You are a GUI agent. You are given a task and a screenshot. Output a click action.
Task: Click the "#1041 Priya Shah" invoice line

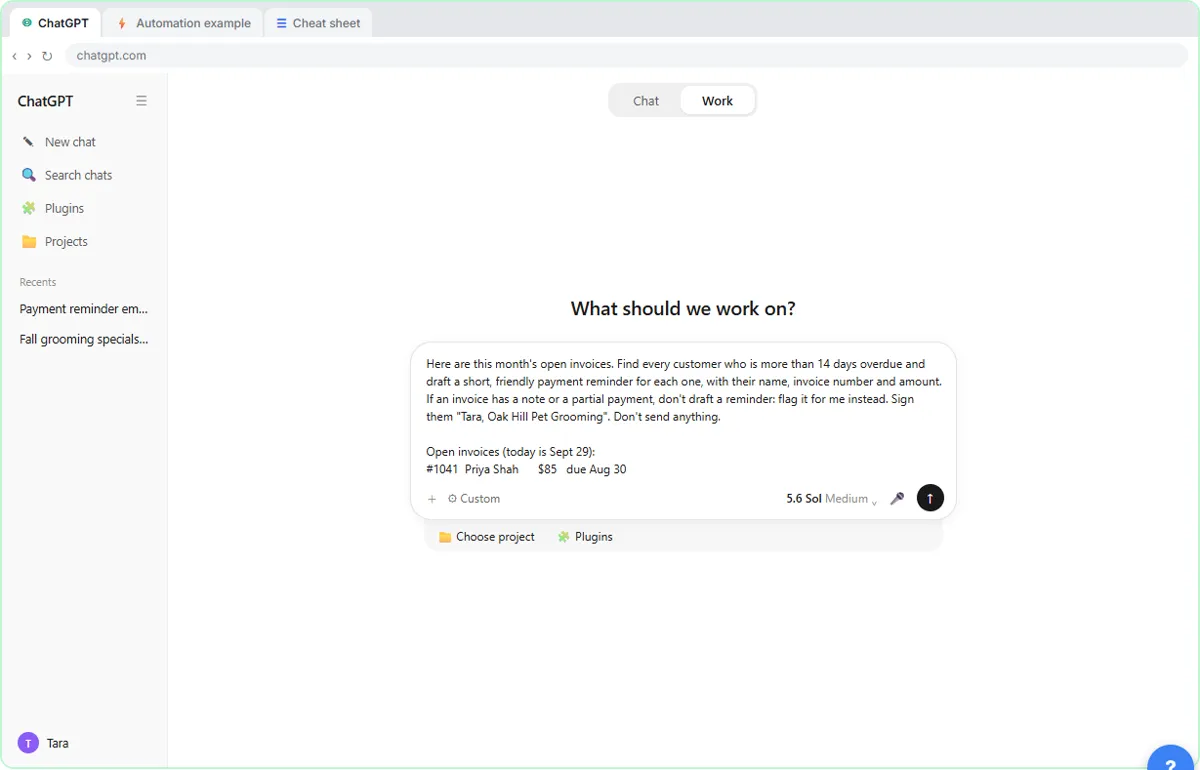click(x=526, y=469)
